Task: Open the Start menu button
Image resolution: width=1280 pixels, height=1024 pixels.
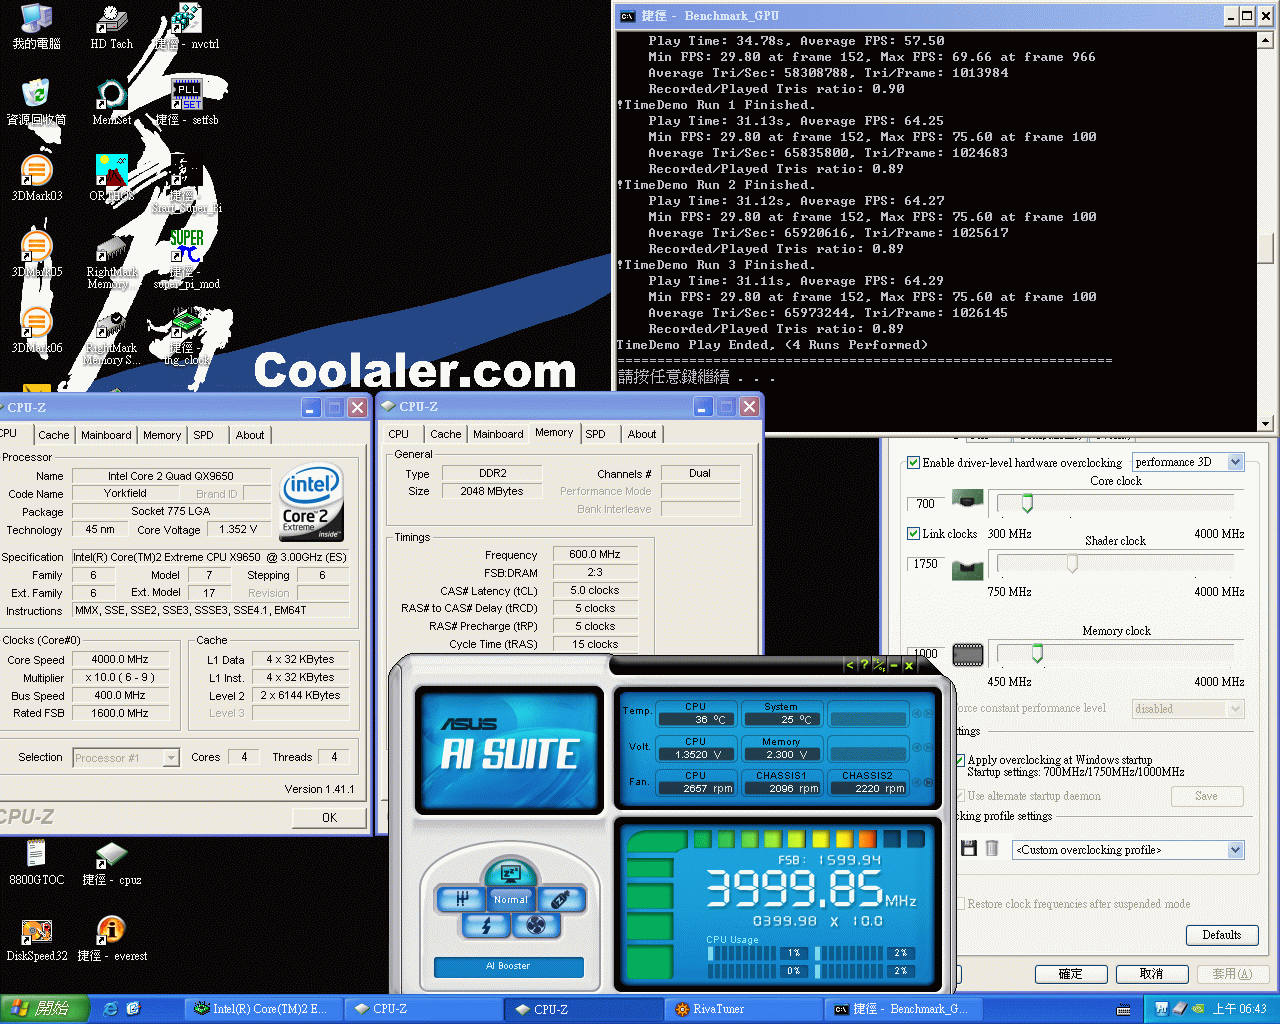Action: (45, 1009)
